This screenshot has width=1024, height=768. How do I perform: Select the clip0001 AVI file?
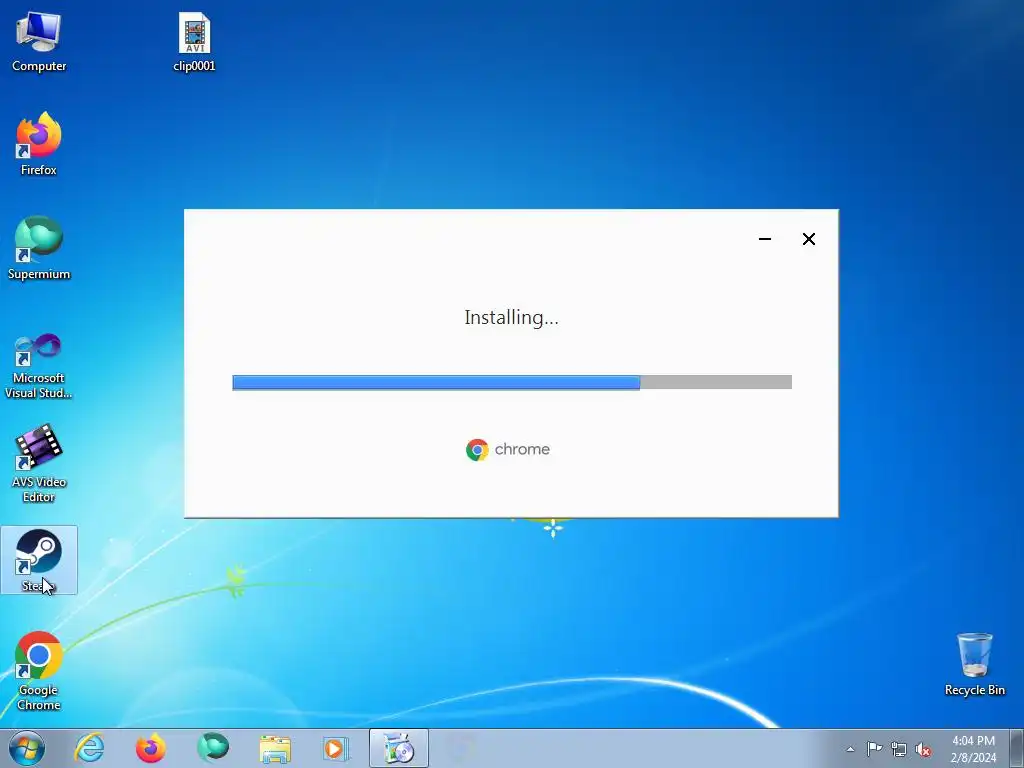[x=194, y=42]
